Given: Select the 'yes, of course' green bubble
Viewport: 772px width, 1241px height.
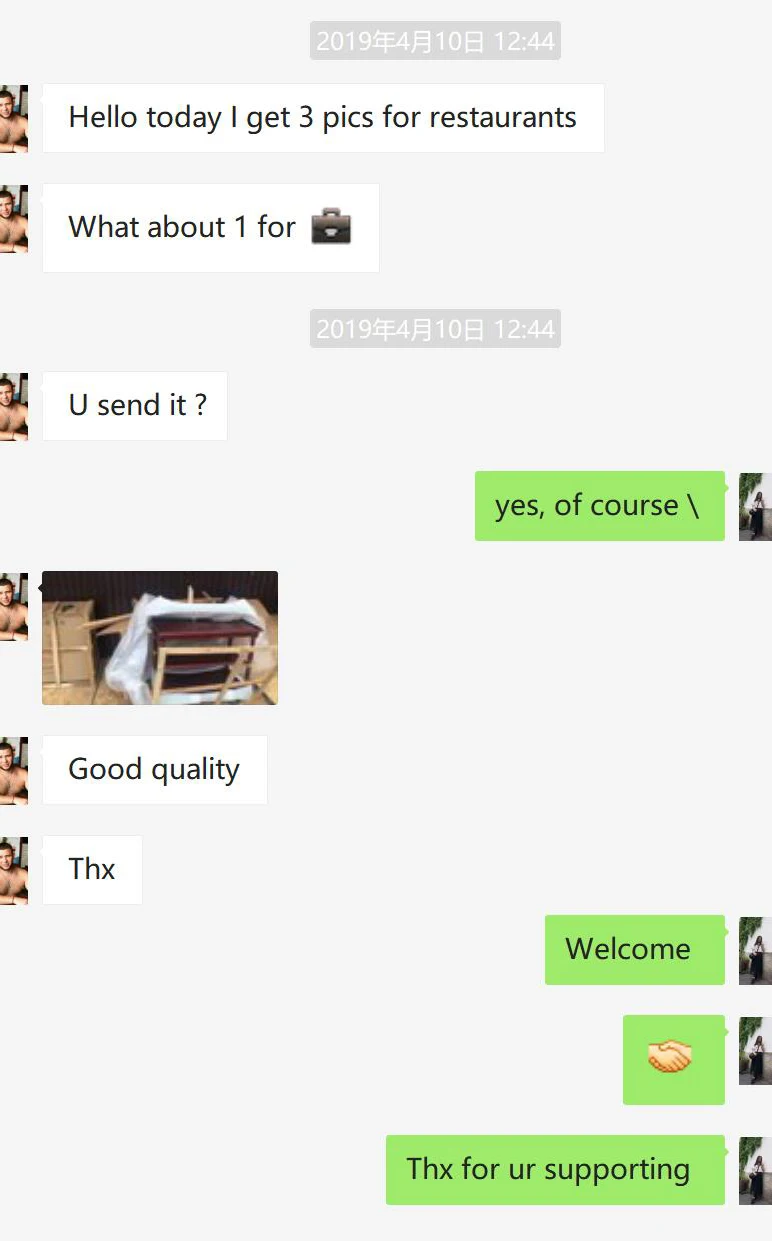Looking at the screenshot, I should (600, 506).
